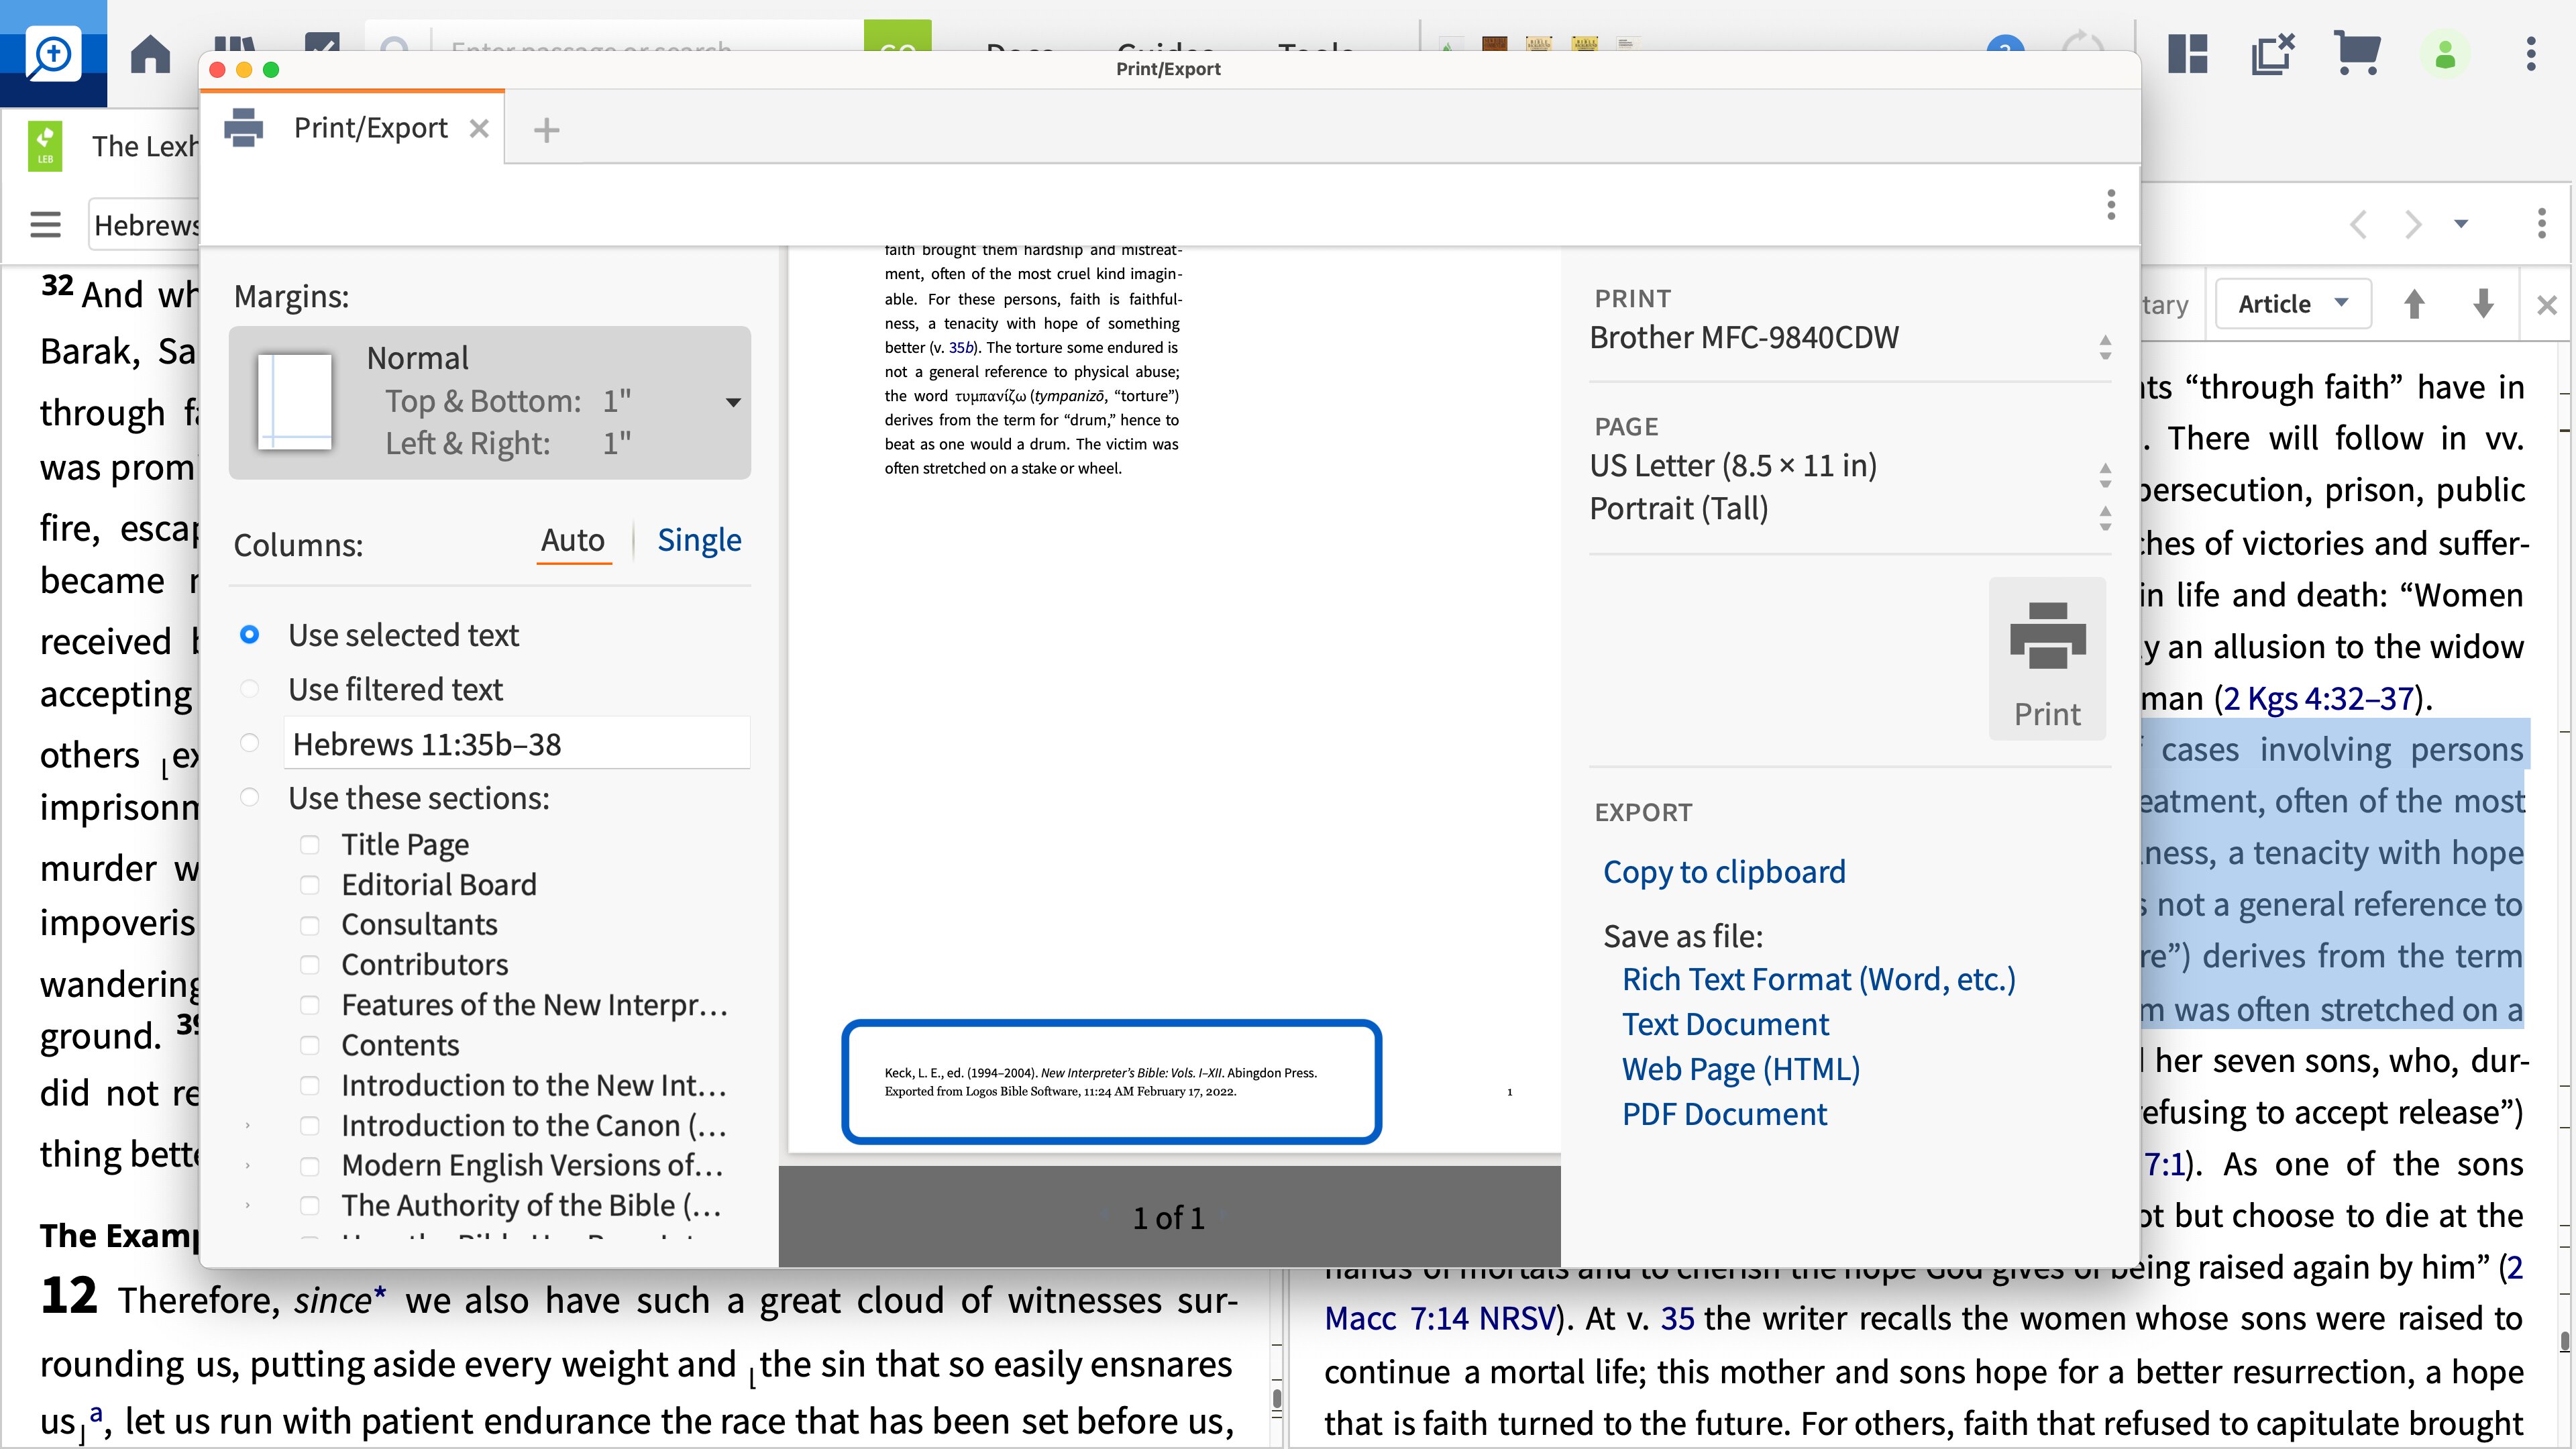The image size is (2576, 1449).
Task: Select Single column layout
Action: (699, 540)
